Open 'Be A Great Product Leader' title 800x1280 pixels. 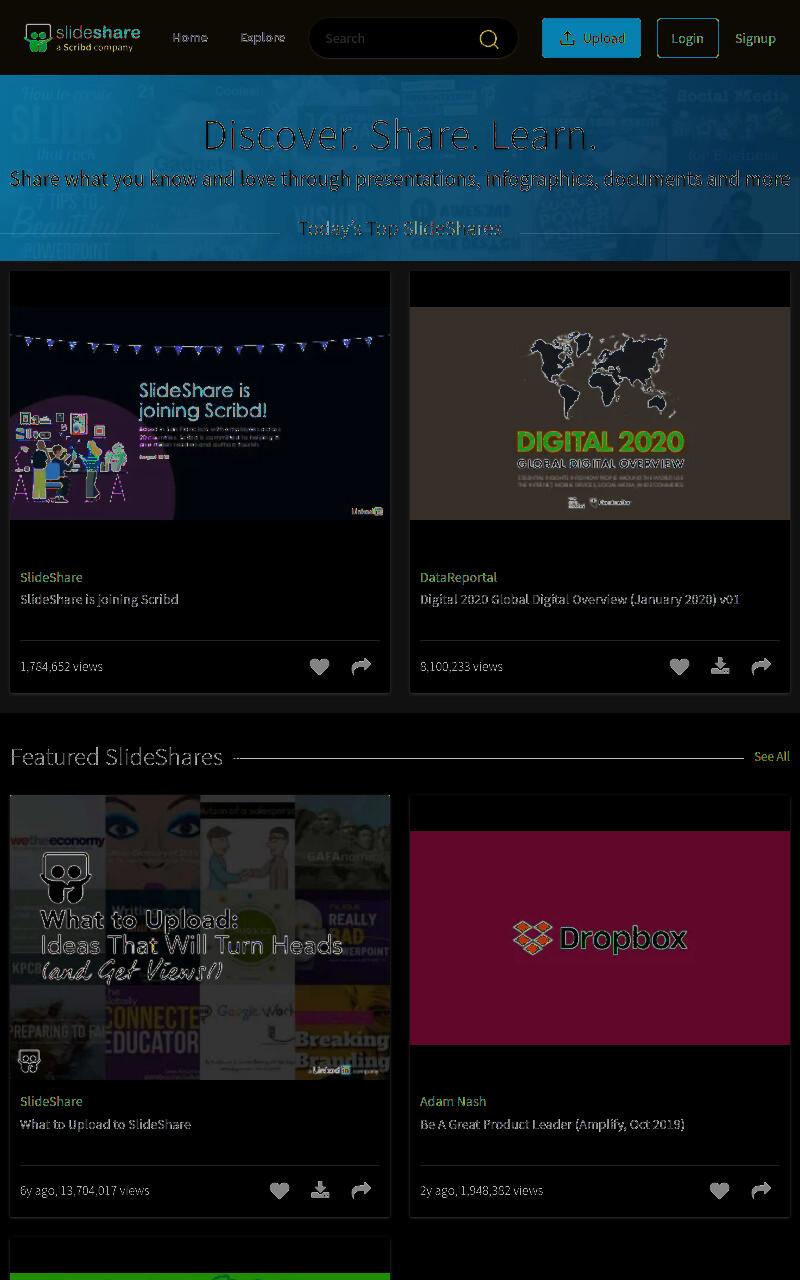coord(552,1124)
